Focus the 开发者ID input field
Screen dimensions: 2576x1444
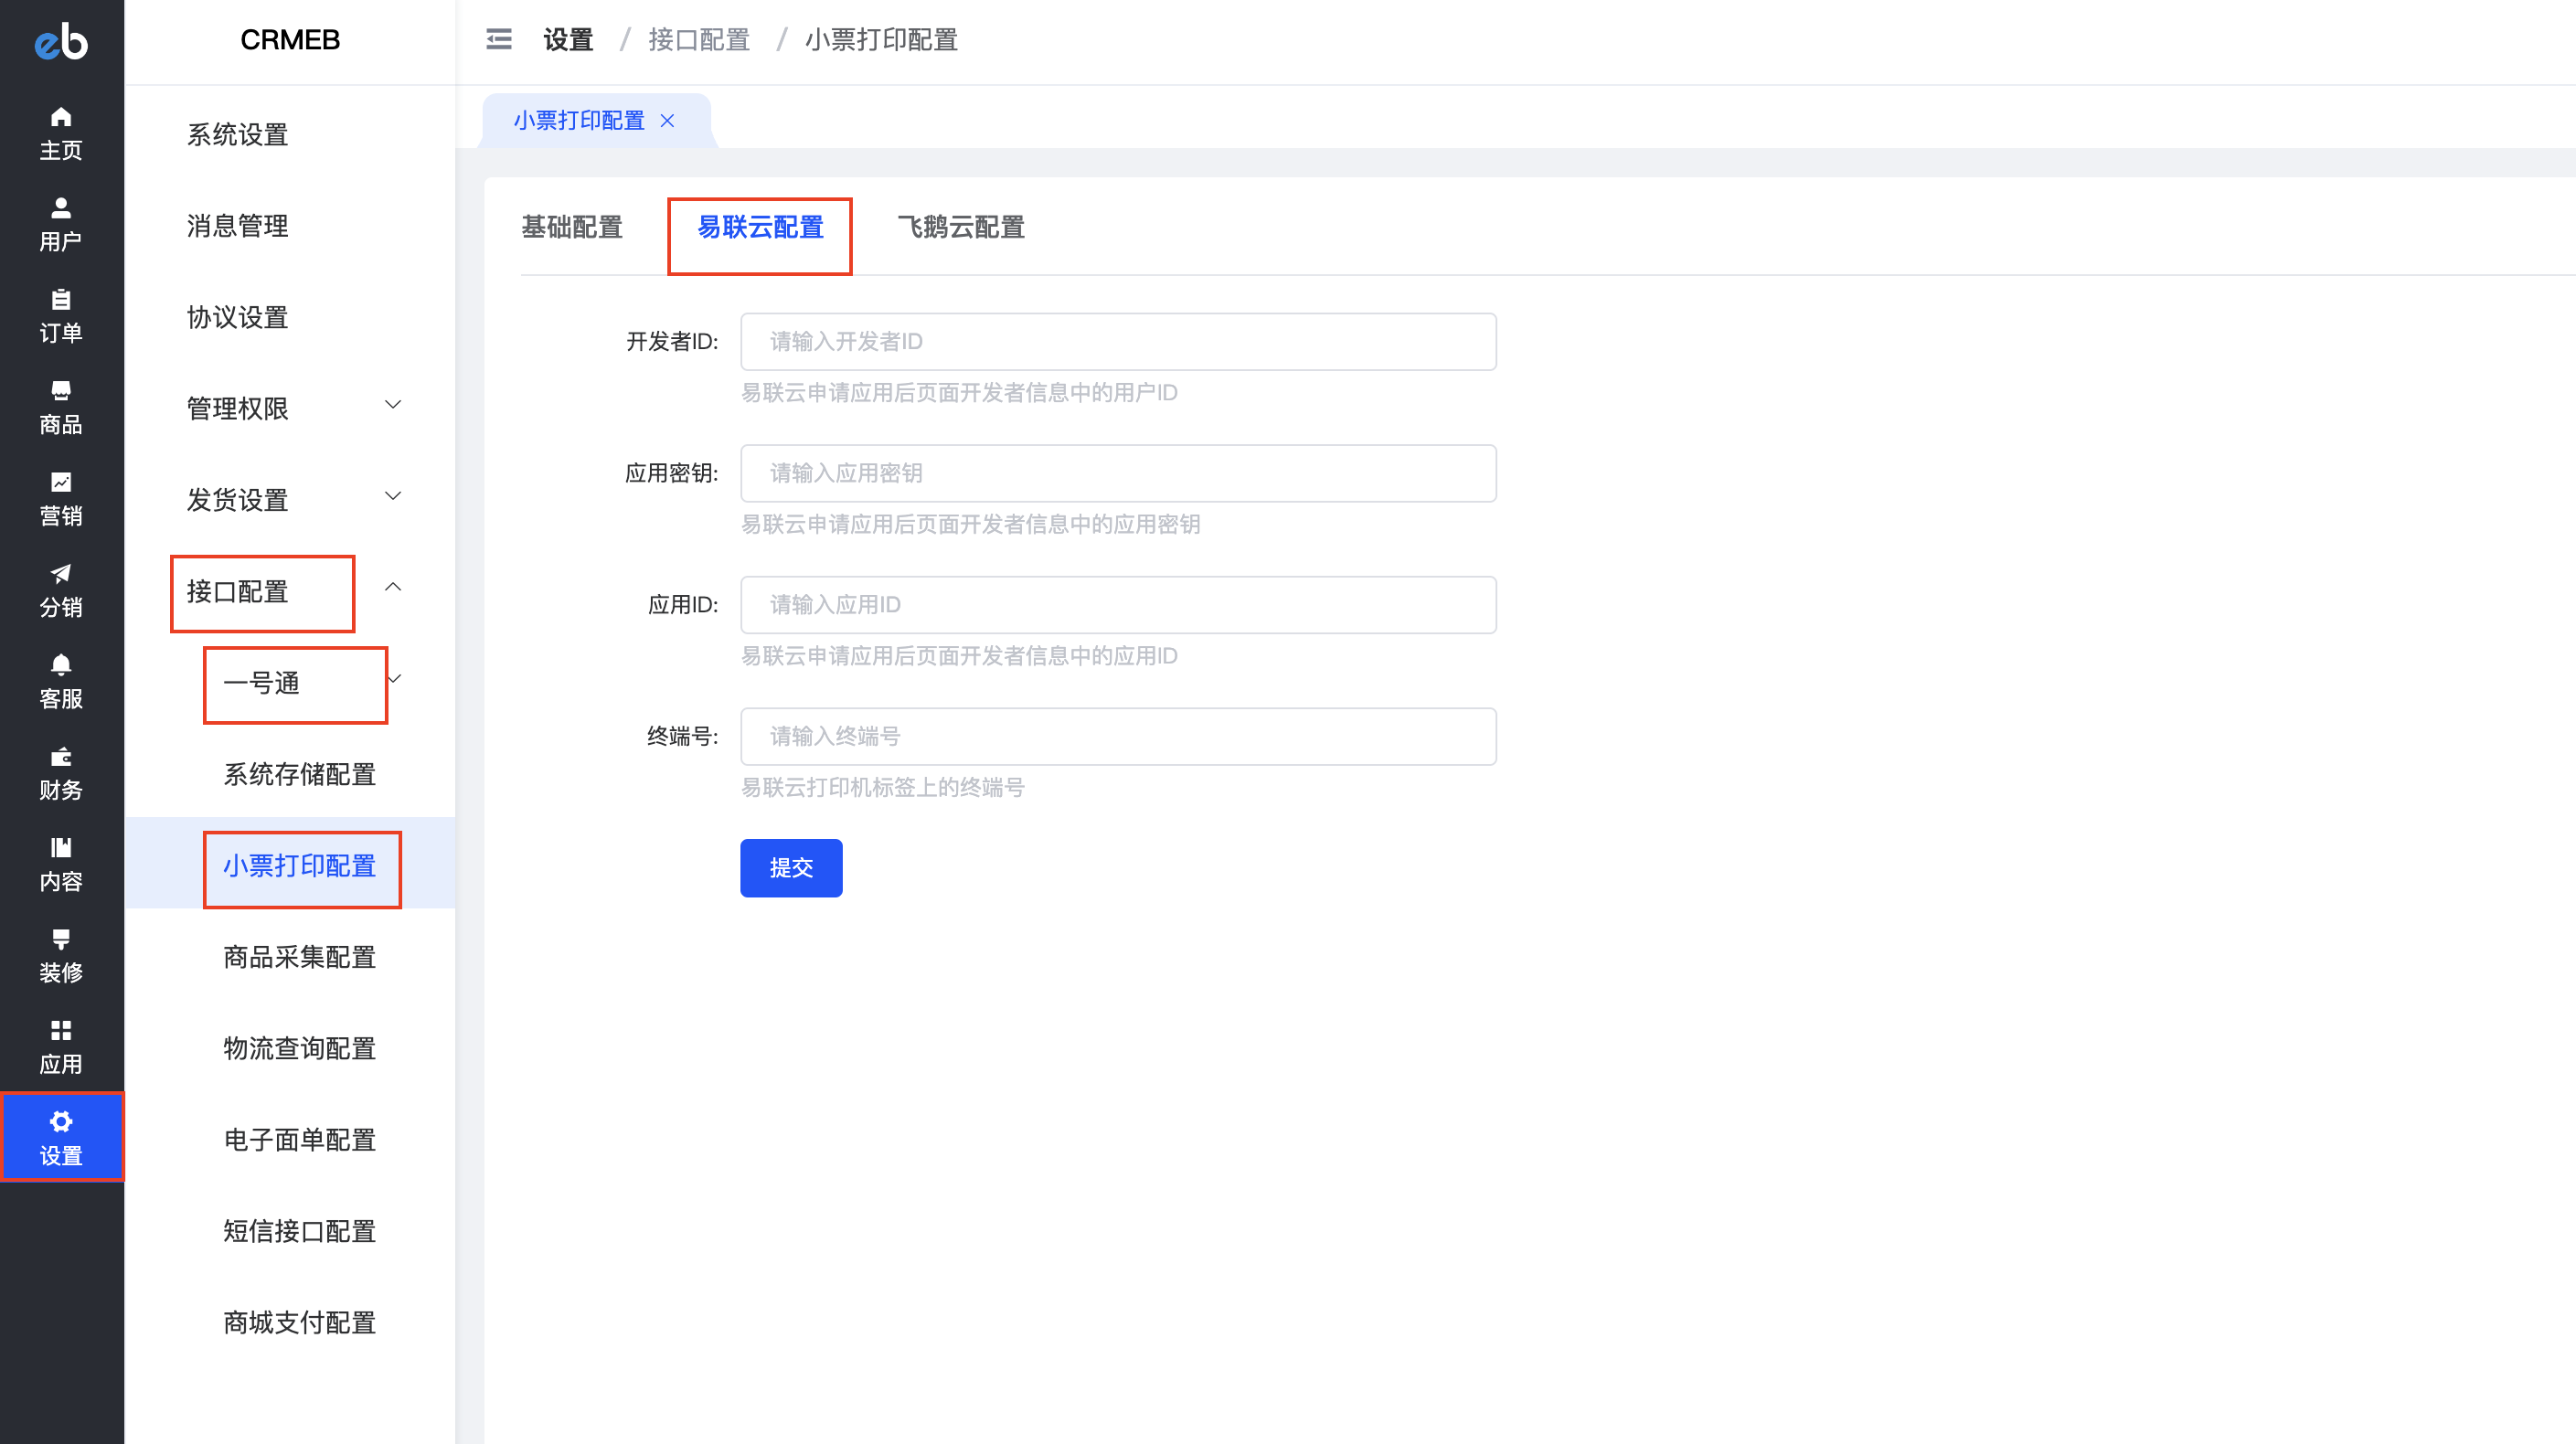click(x=1117, y=342)
